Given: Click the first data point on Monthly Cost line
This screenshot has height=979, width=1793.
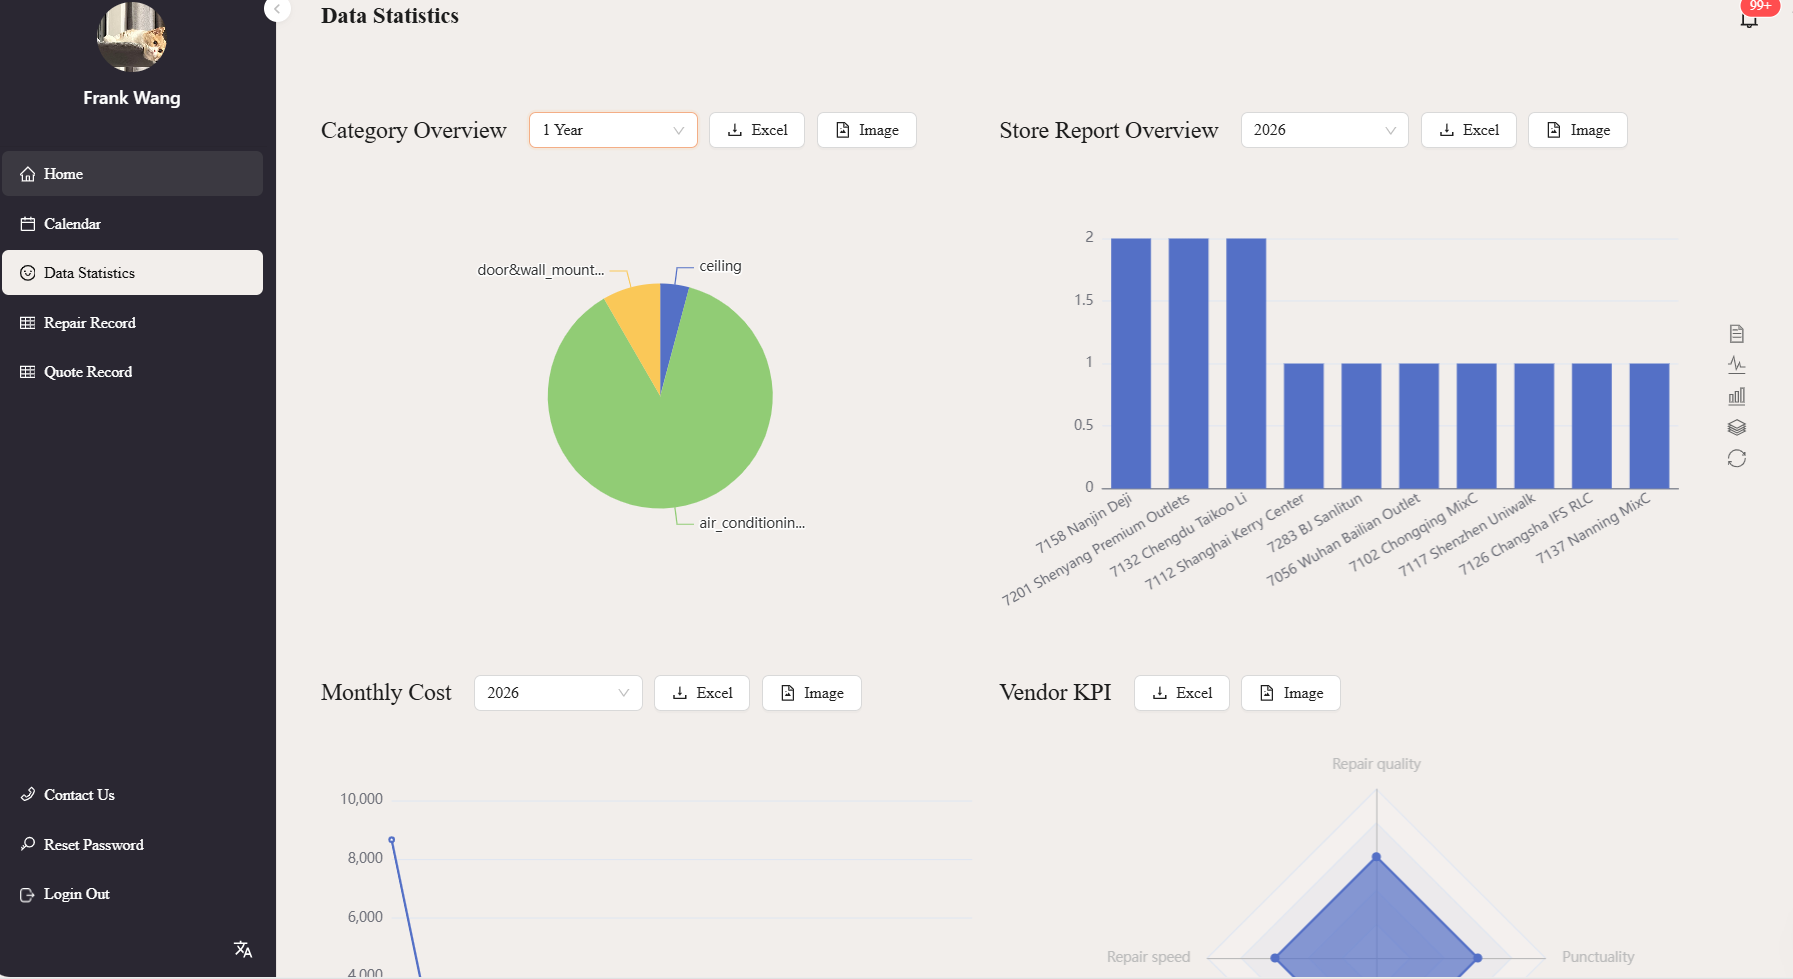Looking at the screenshot, I should [x=392, y=840].
